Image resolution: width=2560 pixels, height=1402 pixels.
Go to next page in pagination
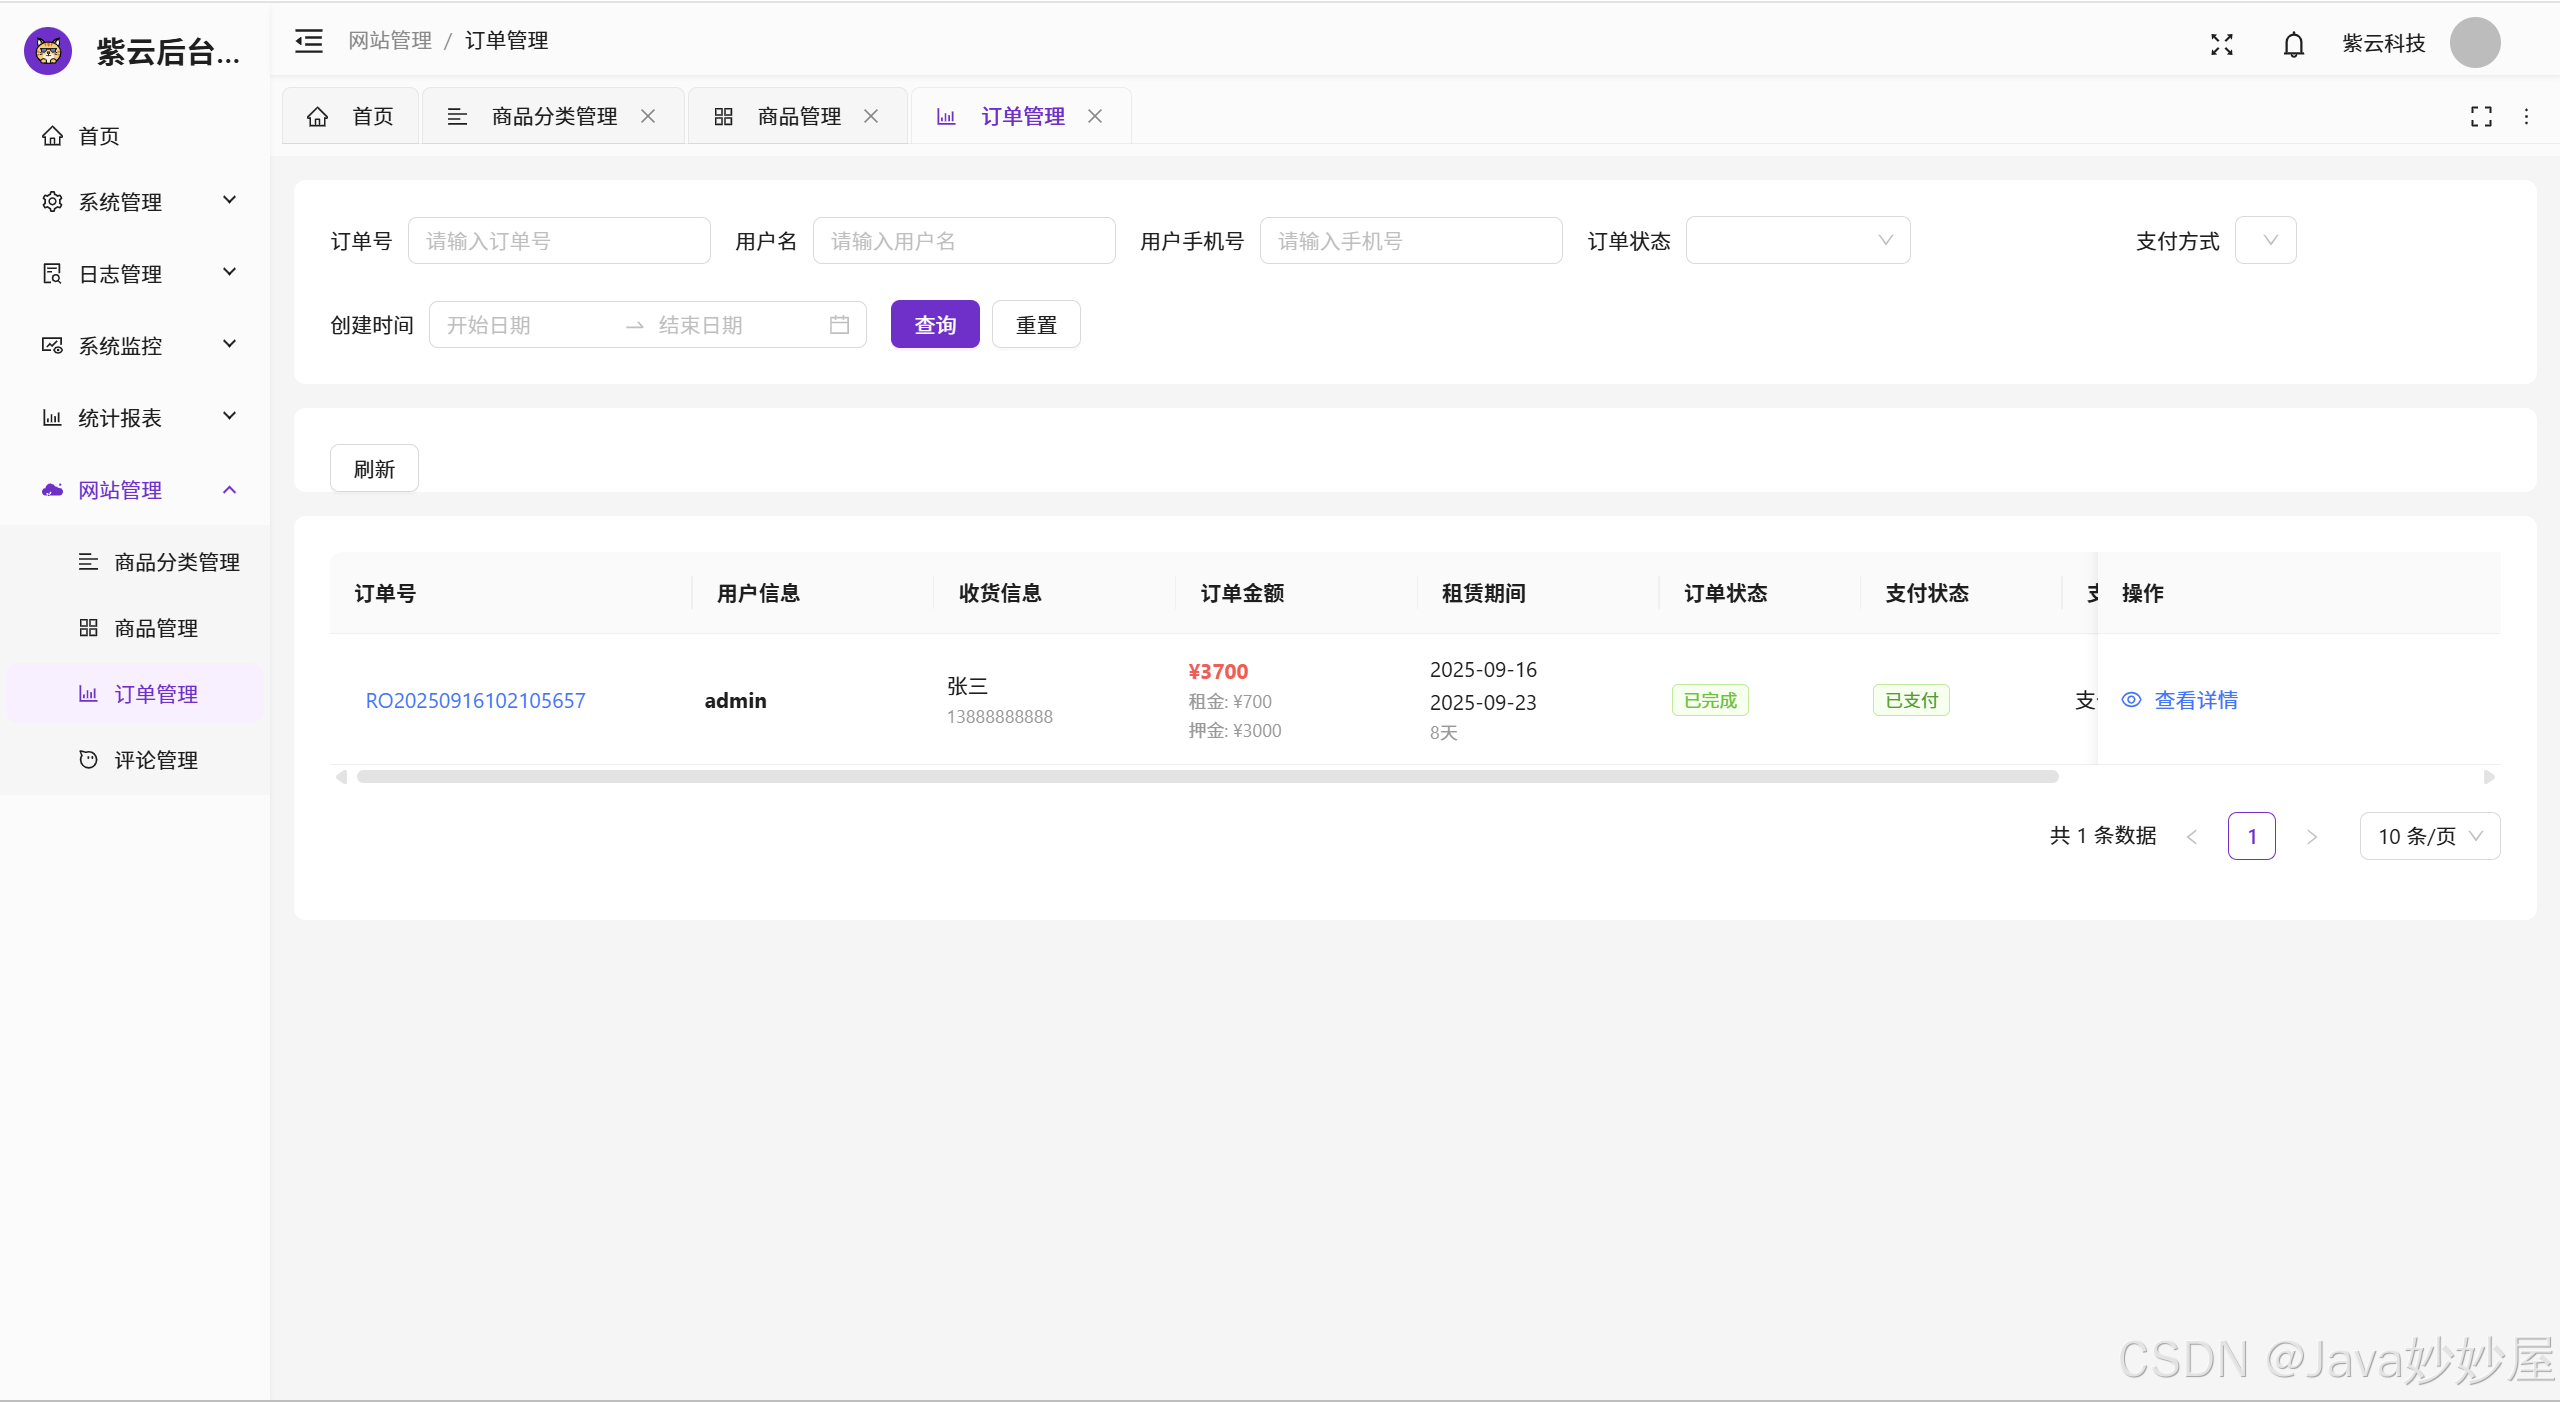pyautogui.click(x=2311, y=836)
